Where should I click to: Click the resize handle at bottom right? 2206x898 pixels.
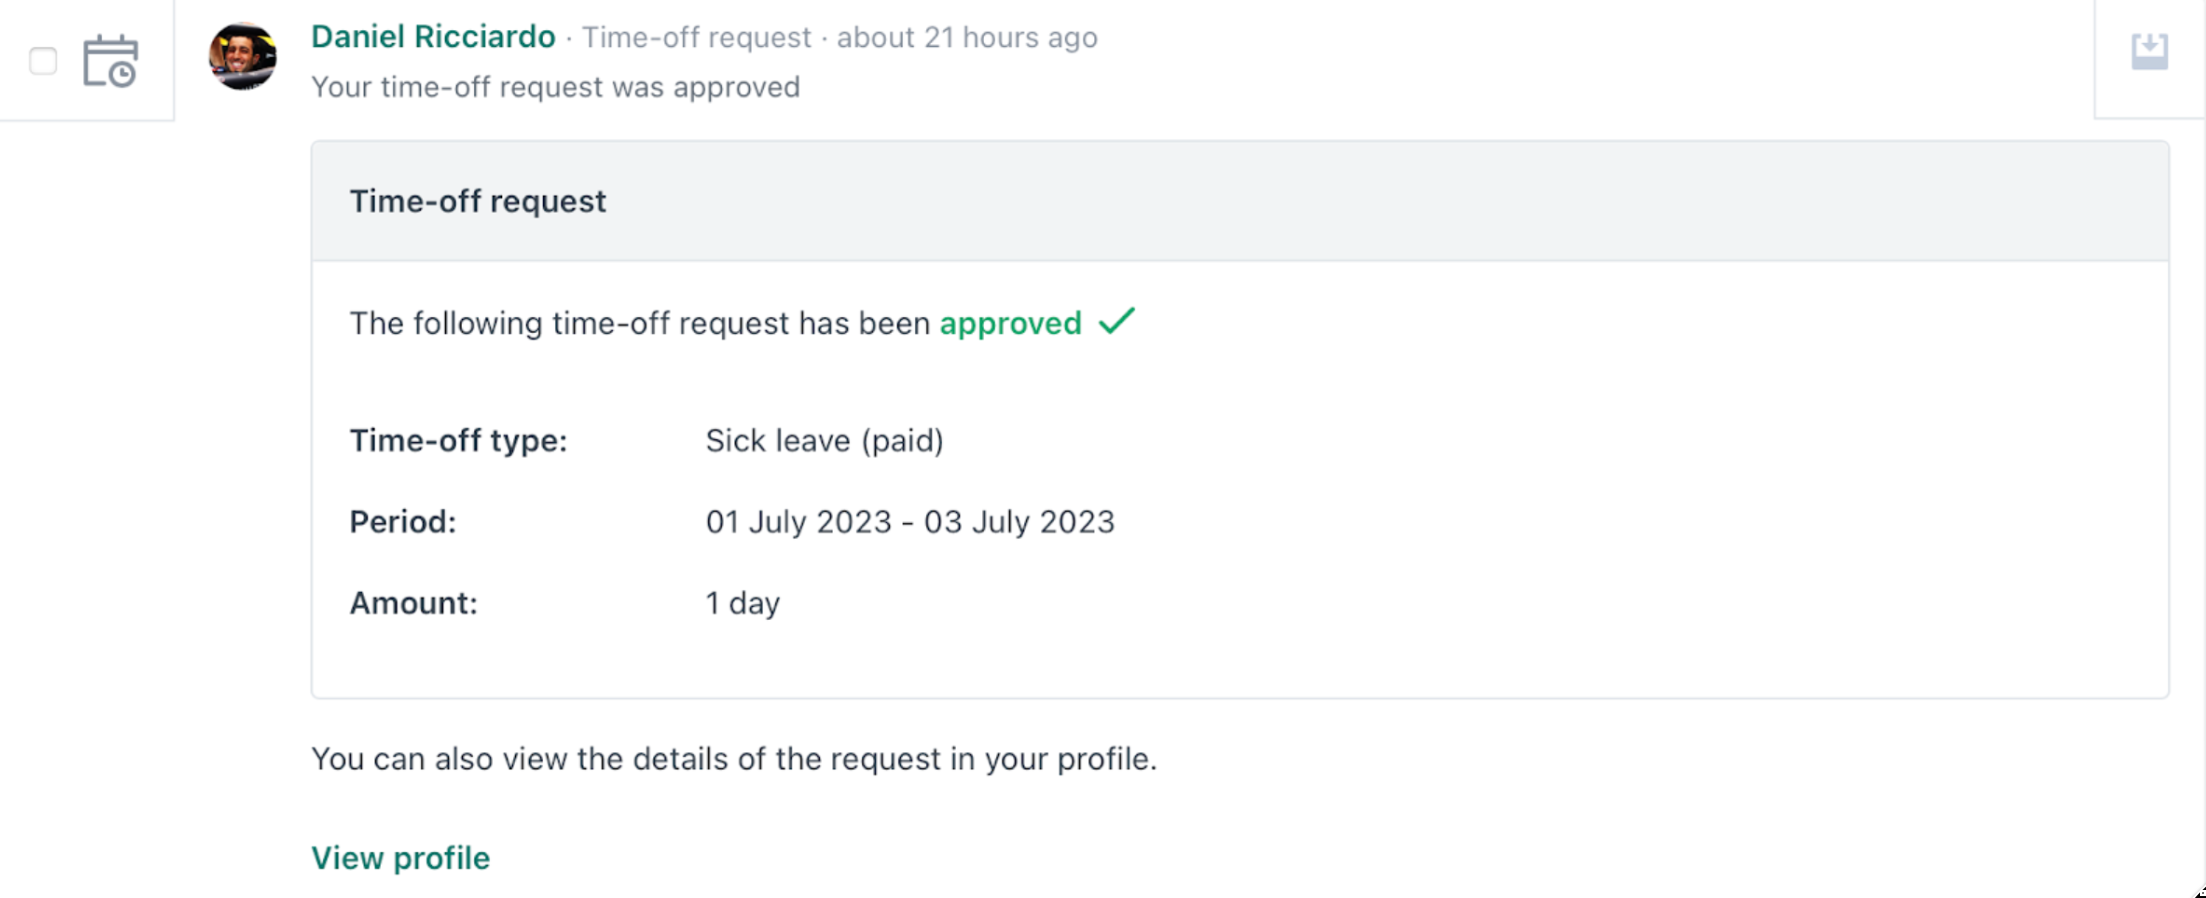pos(2196,890)
